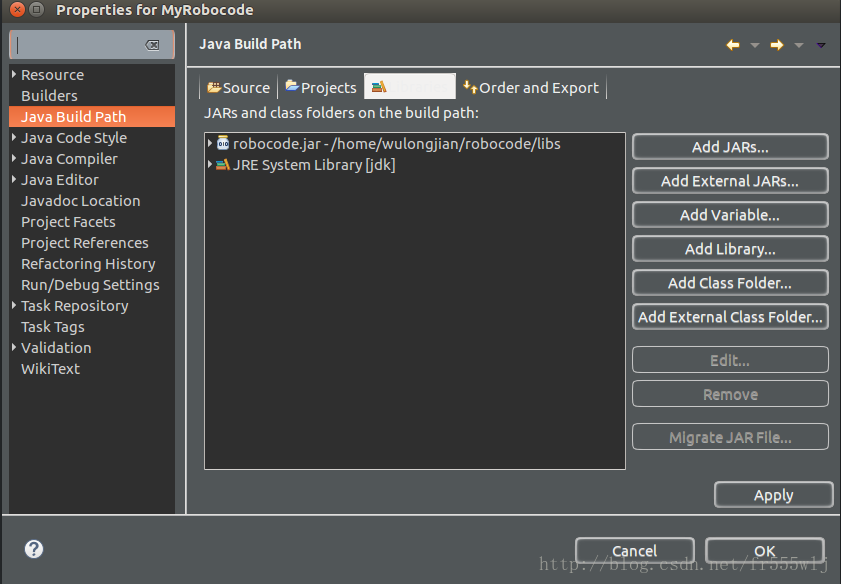Open back history dropdown arrow
841x584 pixels.
pyautogui.click(x=755, y=46)
